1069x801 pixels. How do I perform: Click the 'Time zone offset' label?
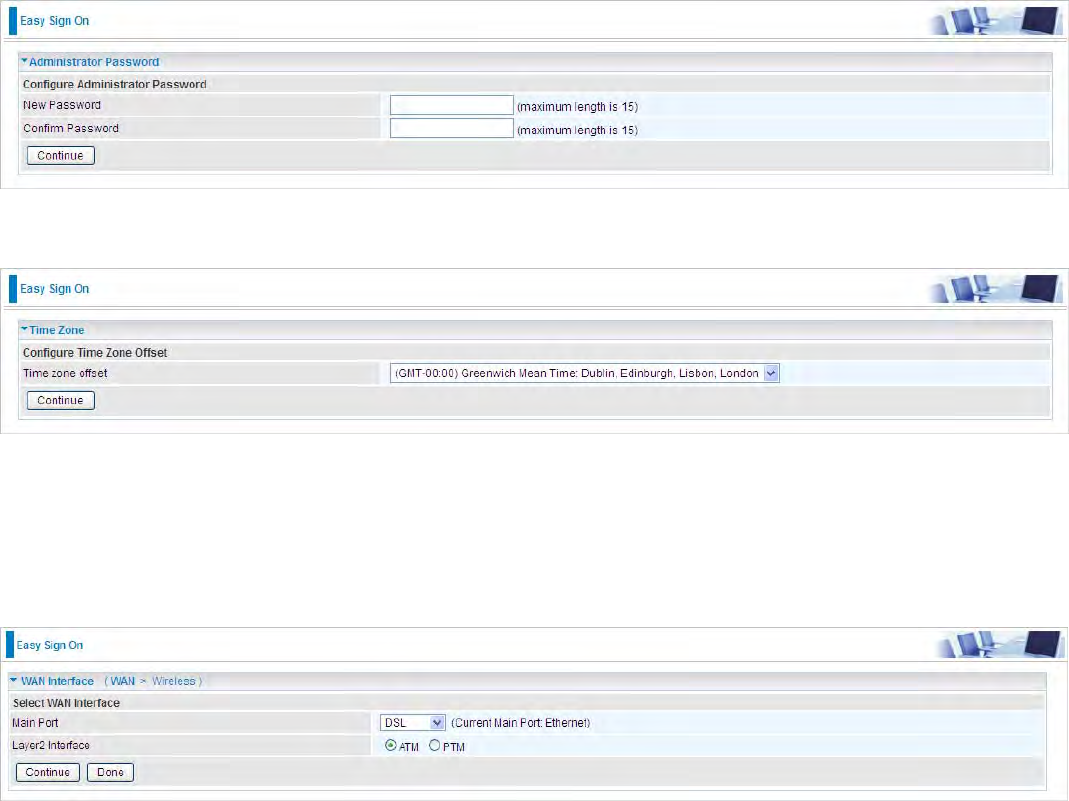65,373
